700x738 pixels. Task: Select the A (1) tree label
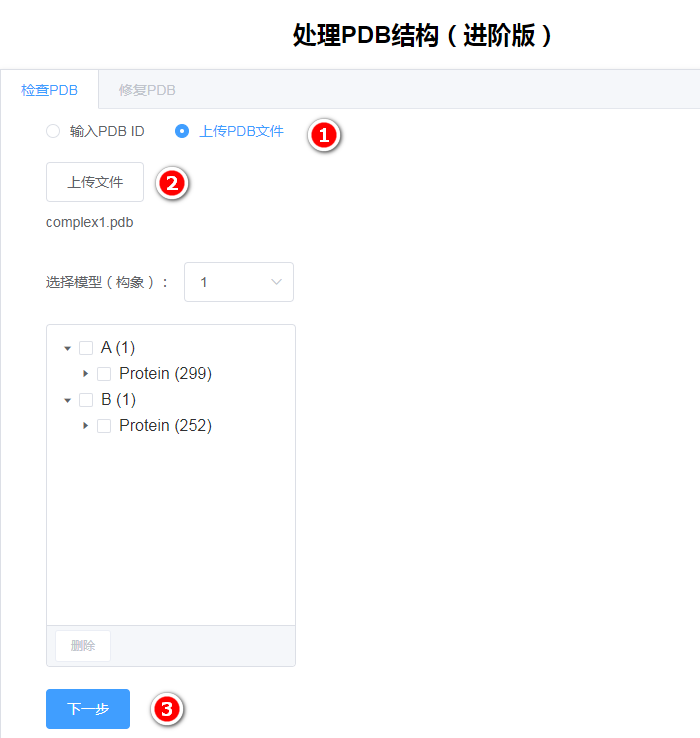click(118, 348)
